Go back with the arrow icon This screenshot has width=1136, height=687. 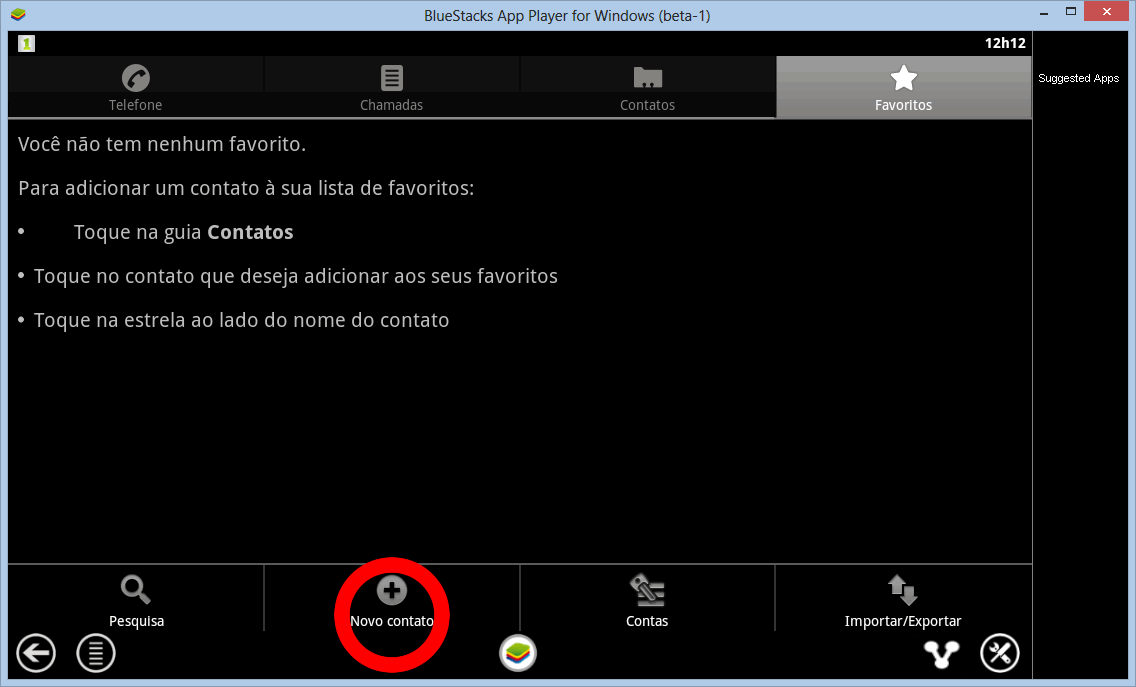click(x=36, y=653)
